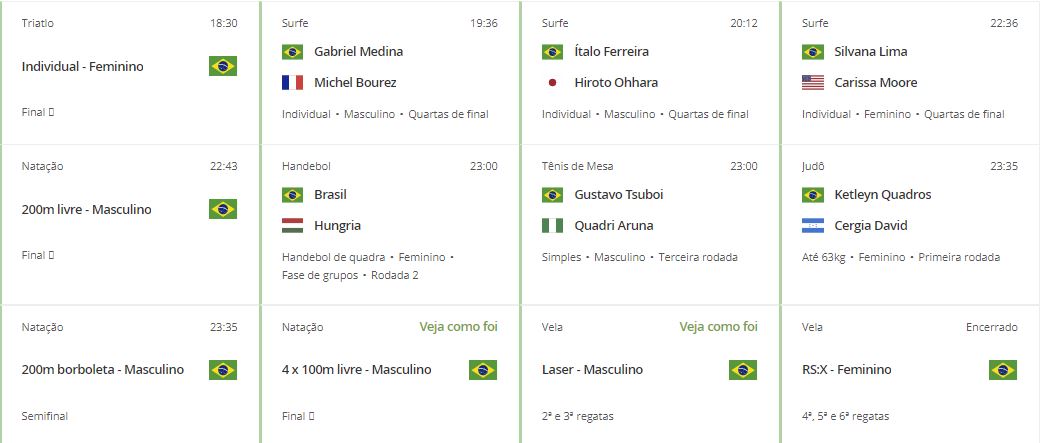Click Brazil flag in RS:X Feminino card

tap(1003, 370)
